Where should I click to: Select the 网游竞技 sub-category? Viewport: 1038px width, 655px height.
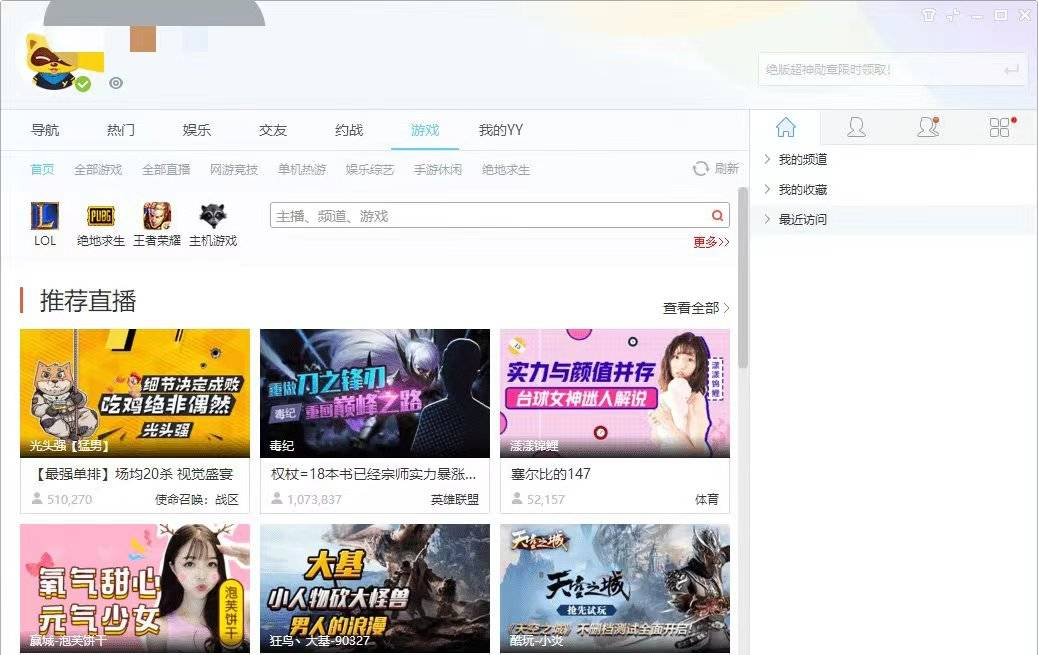pyautogui.click(x=234, y=170)
